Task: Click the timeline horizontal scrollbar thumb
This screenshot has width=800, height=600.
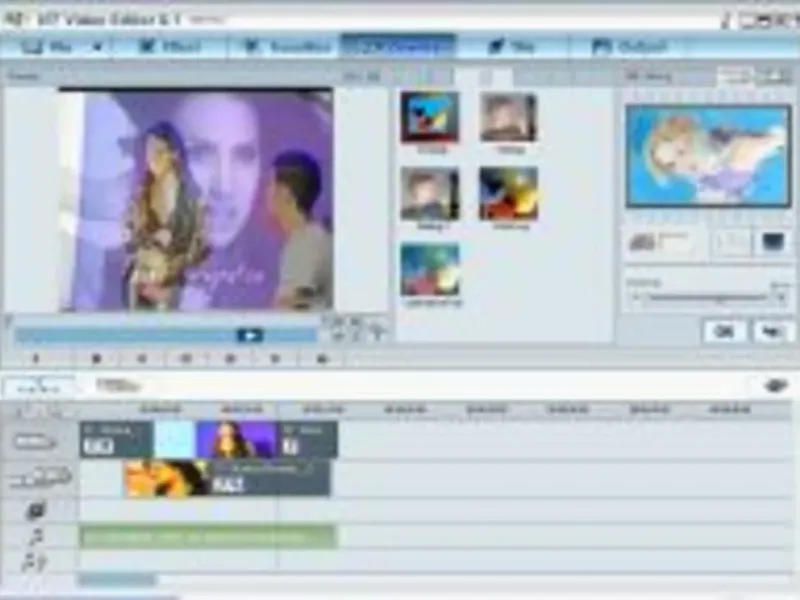Action: coord(118,580)
